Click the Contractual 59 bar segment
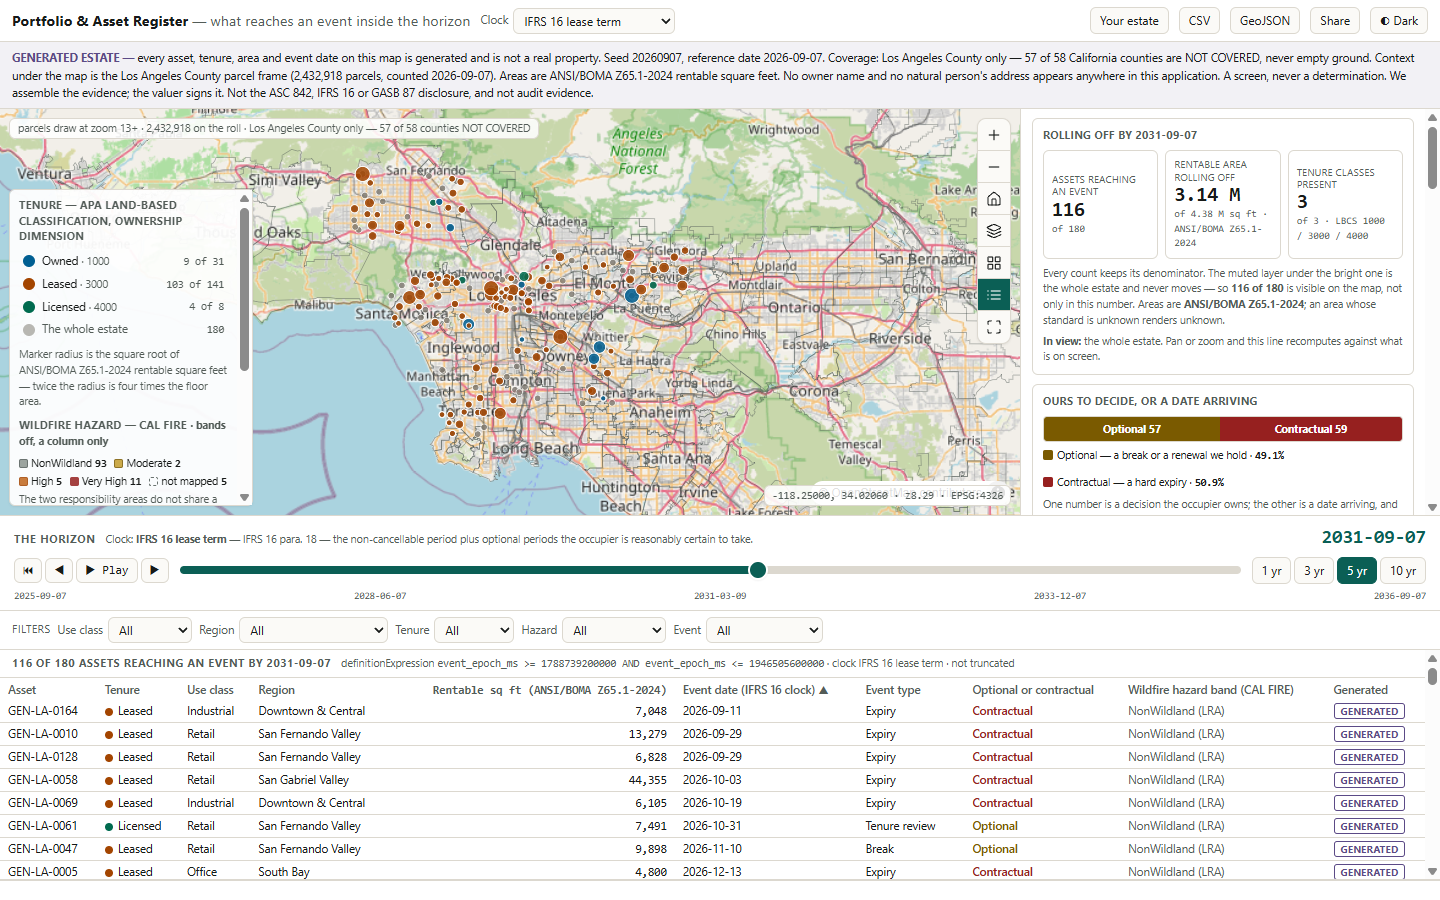This screenshot has height=900, width=1440. click(x=1311, y=429)
